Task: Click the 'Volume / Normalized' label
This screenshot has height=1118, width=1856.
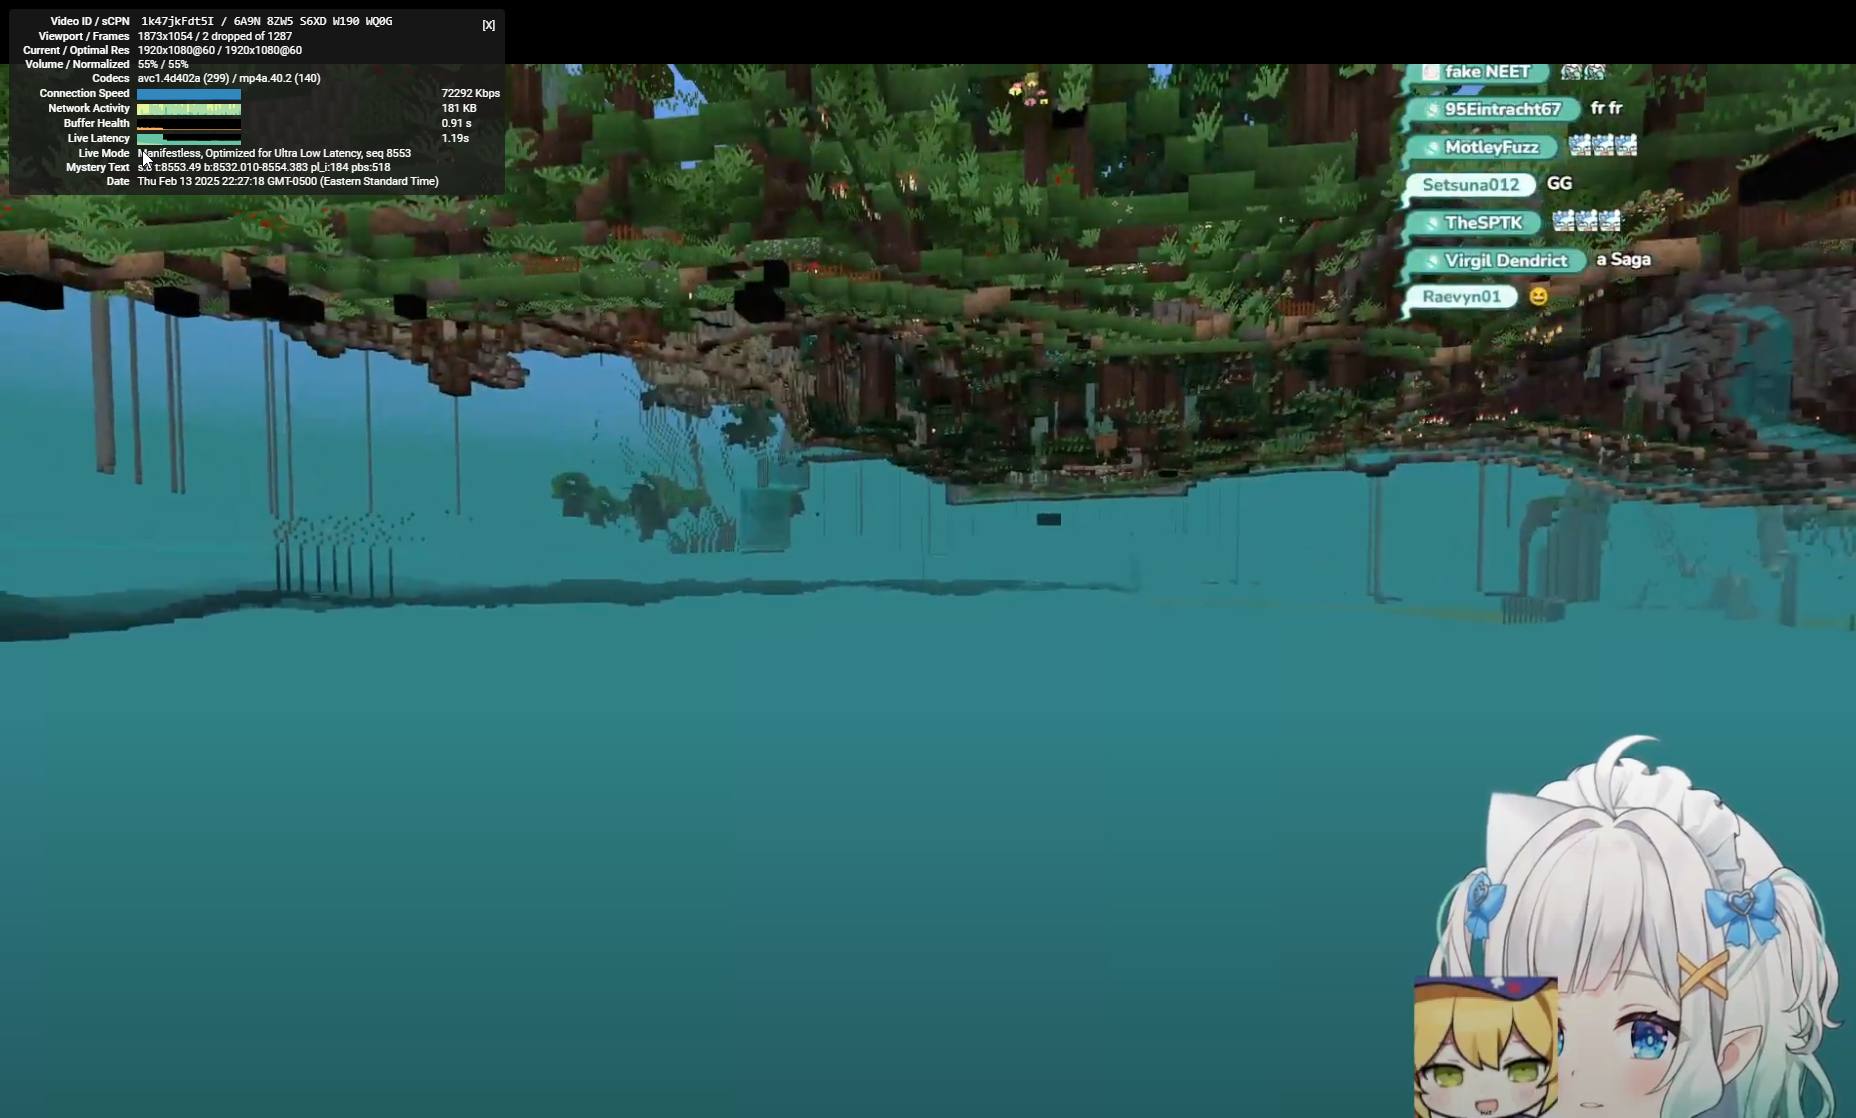Action: coord(77,64)
